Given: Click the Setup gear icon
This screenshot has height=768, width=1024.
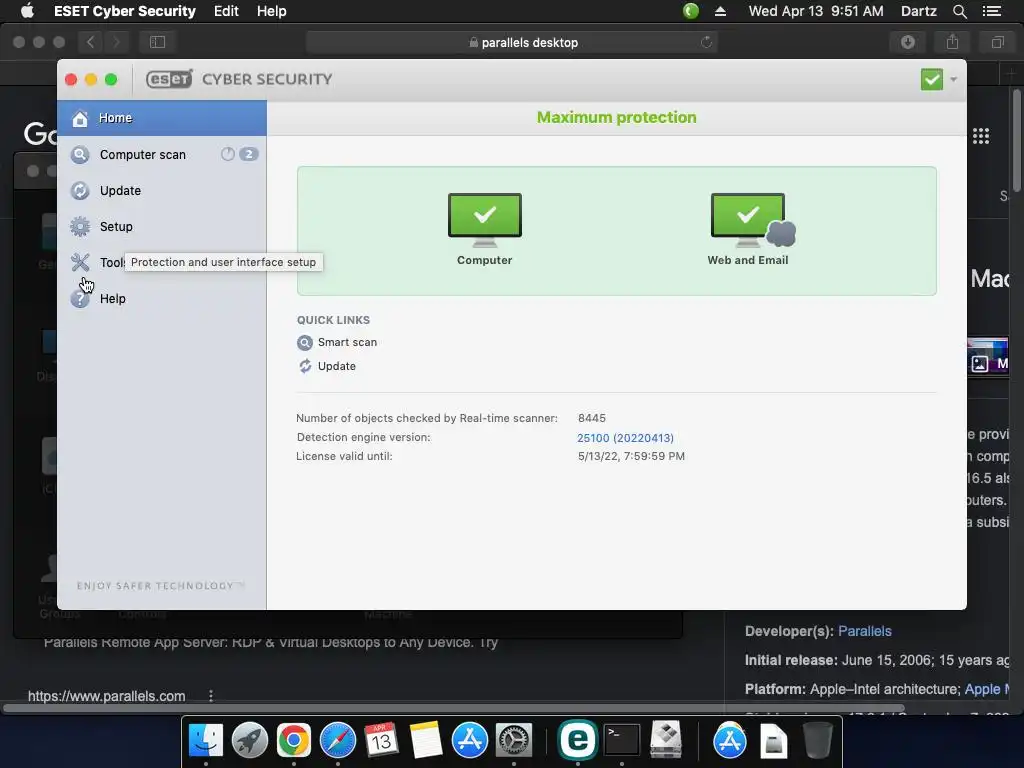Looking at the screenshot, I should coord(80,227).
